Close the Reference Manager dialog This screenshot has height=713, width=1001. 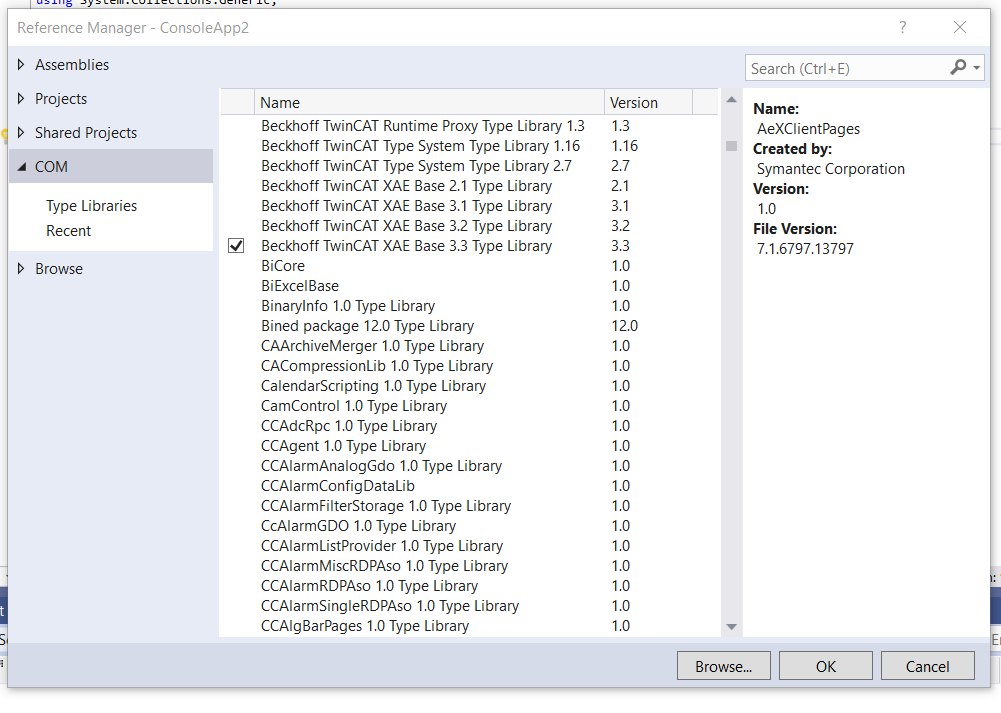click(960, 27)
